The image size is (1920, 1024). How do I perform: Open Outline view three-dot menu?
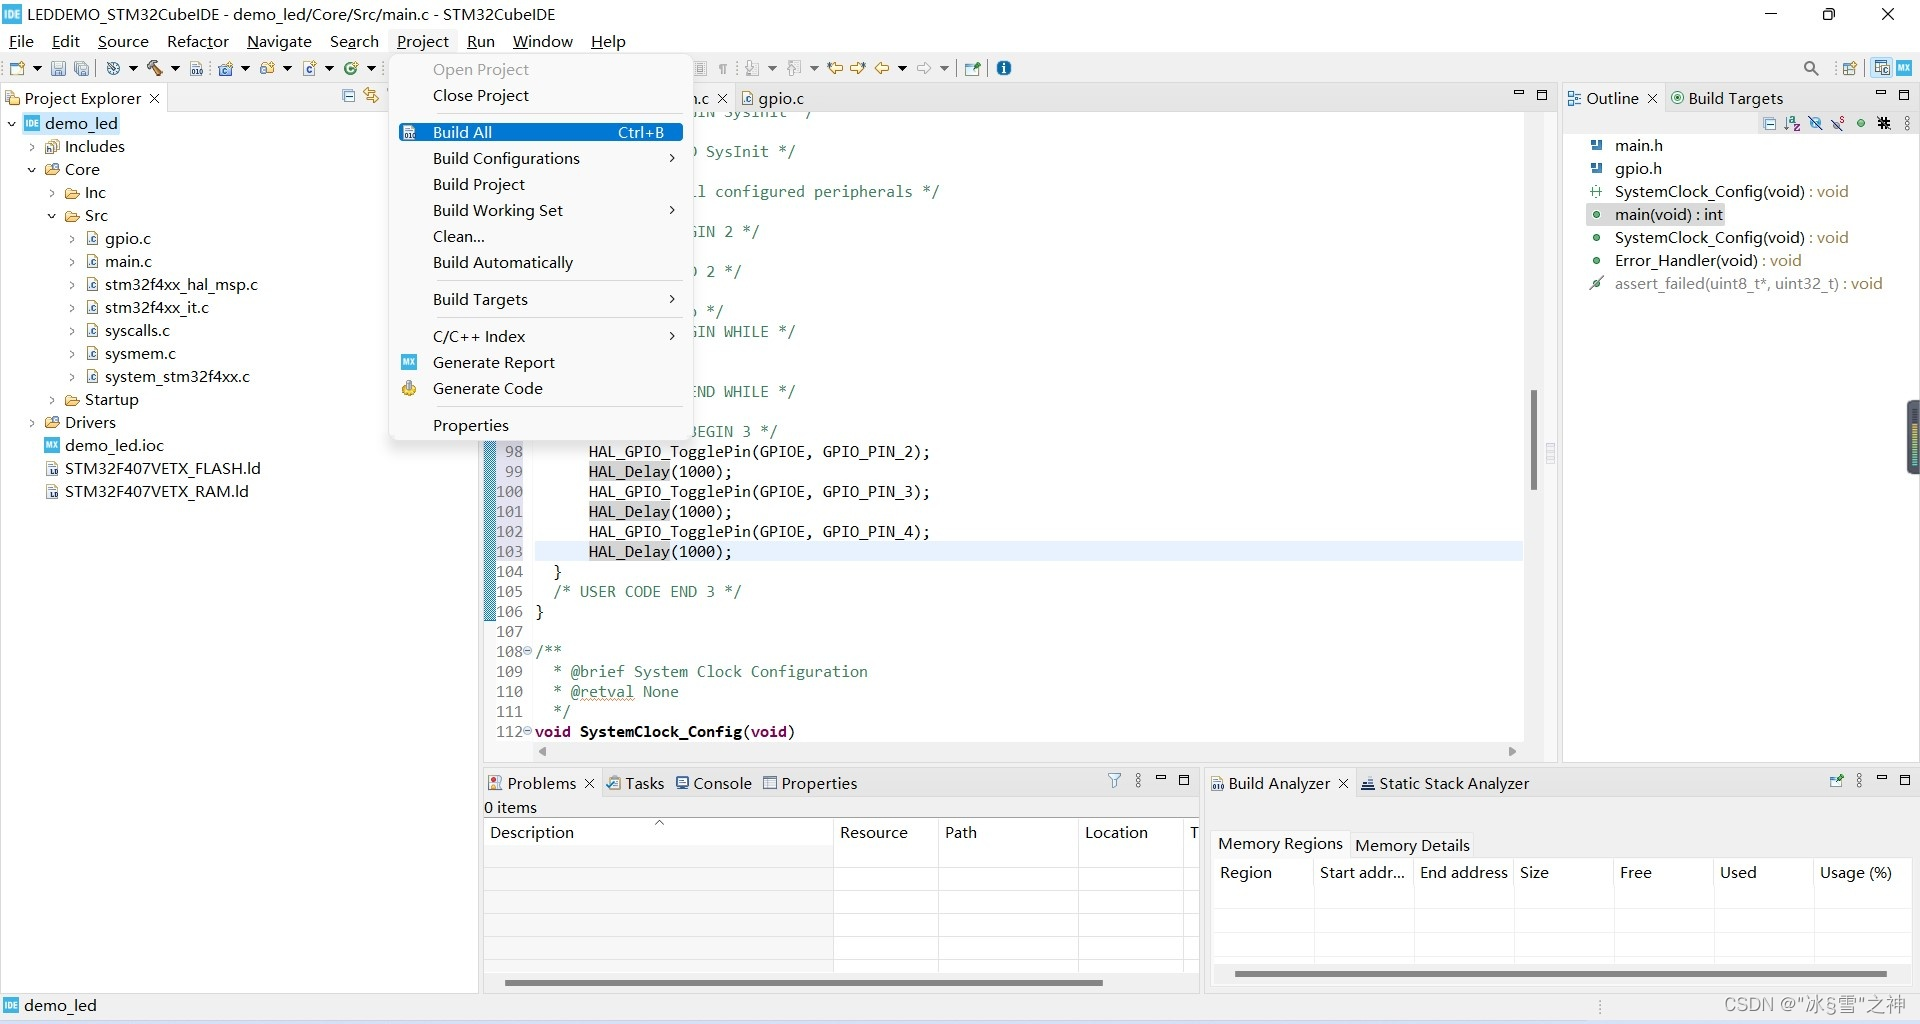1907,123
